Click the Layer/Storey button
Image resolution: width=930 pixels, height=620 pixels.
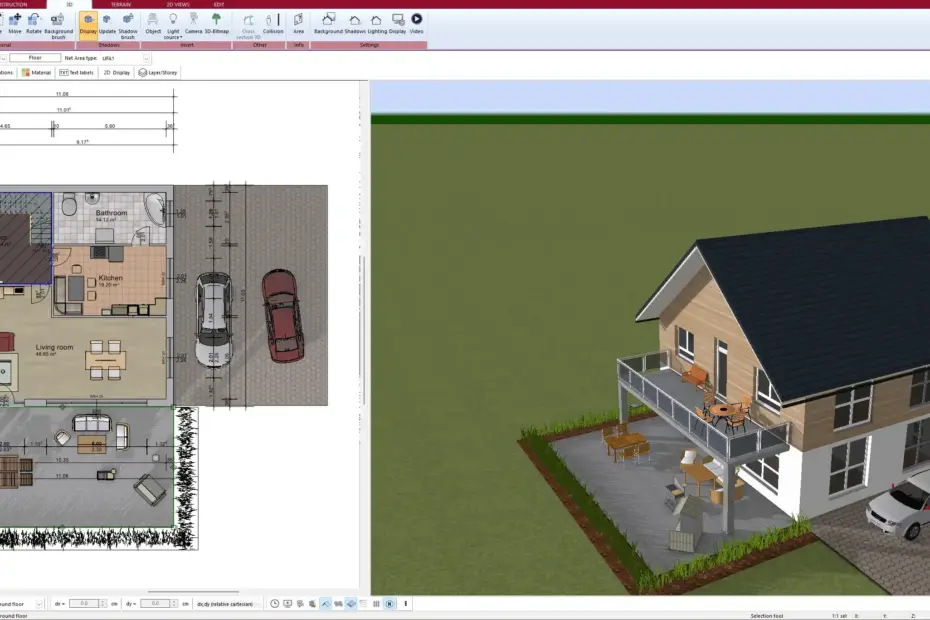pyautogui.click(x=157, y=73)
